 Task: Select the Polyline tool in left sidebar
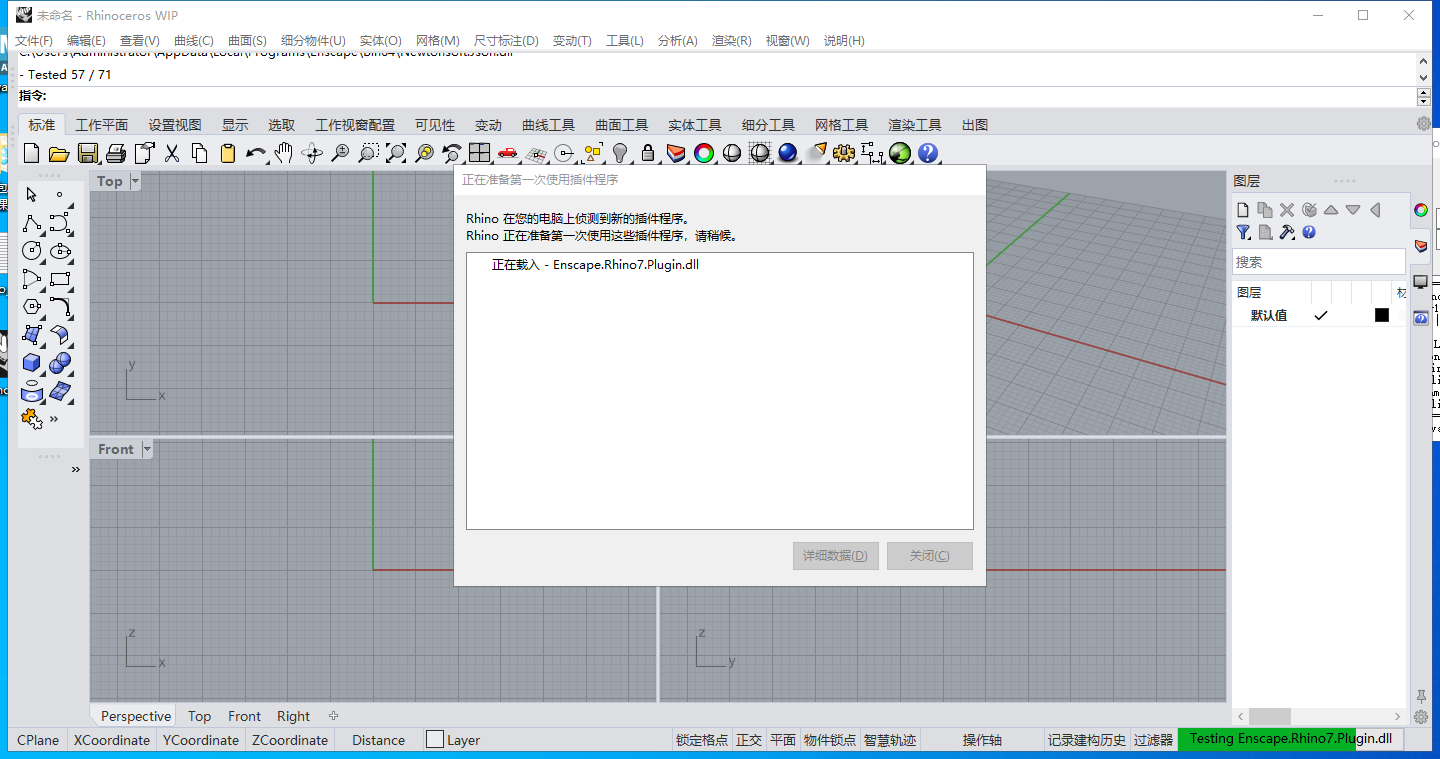32,223
